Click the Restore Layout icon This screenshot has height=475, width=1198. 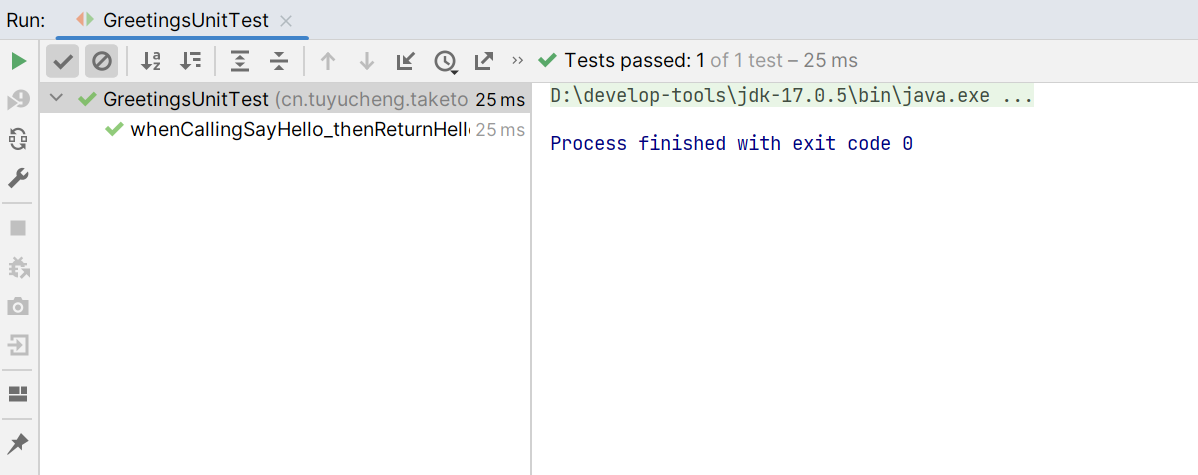(x=18, y=394)
